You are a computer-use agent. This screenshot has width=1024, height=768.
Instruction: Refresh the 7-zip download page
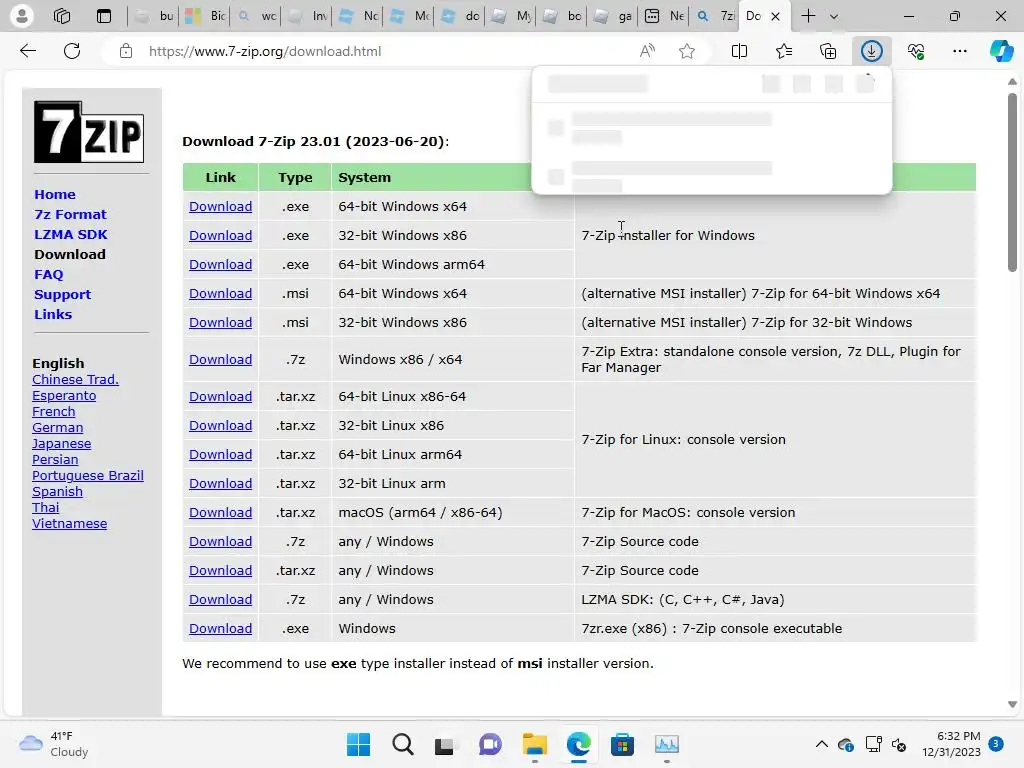(x=72, y=51)
